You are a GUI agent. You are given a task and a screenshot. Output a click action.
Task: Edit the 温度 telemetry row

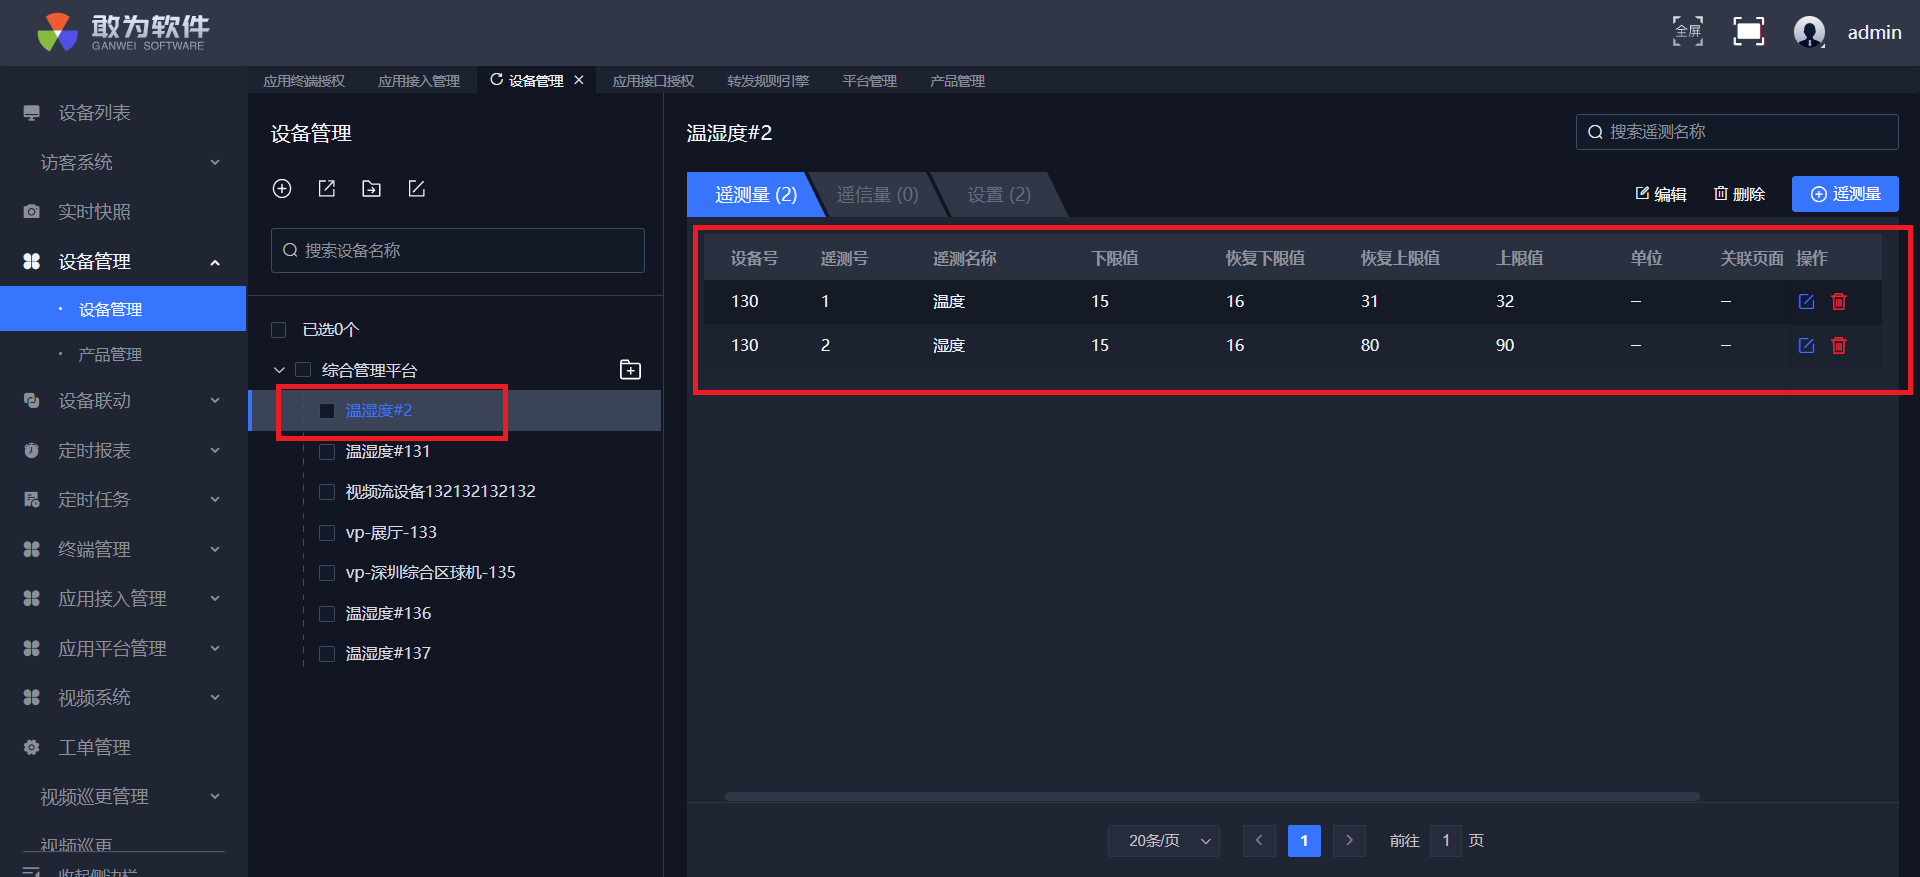coord(1806,301)
